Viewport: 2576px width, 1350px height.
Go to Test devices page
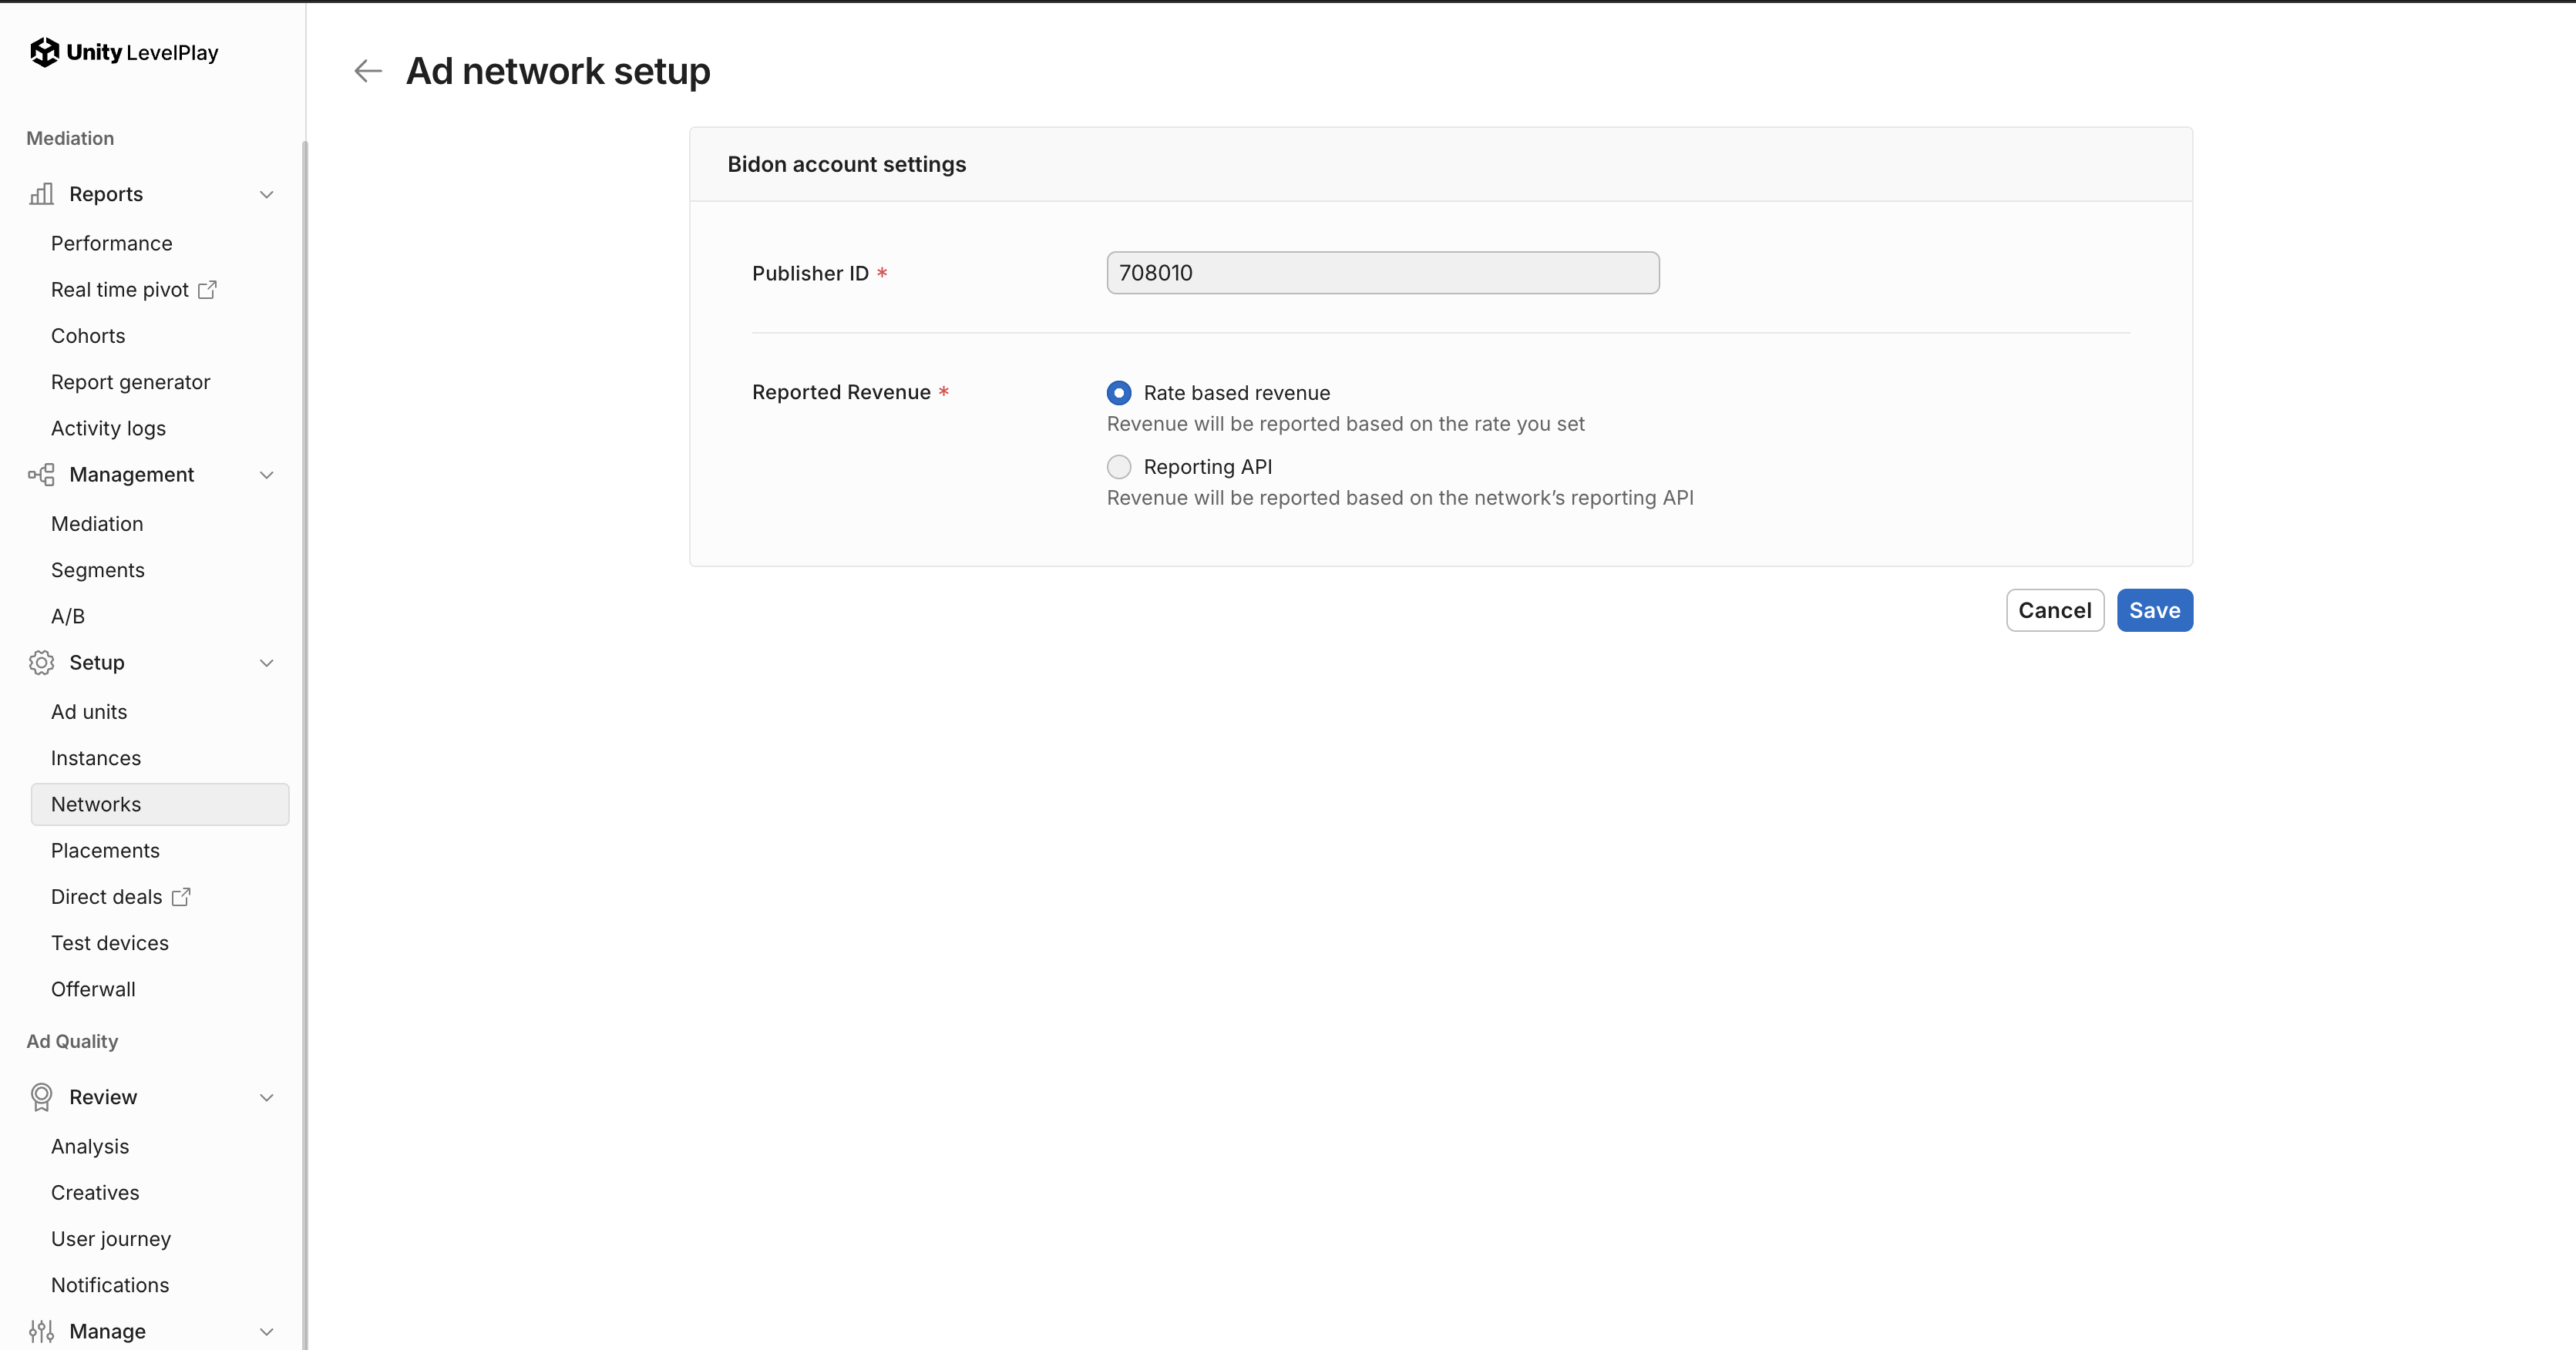tap(110, 943)
